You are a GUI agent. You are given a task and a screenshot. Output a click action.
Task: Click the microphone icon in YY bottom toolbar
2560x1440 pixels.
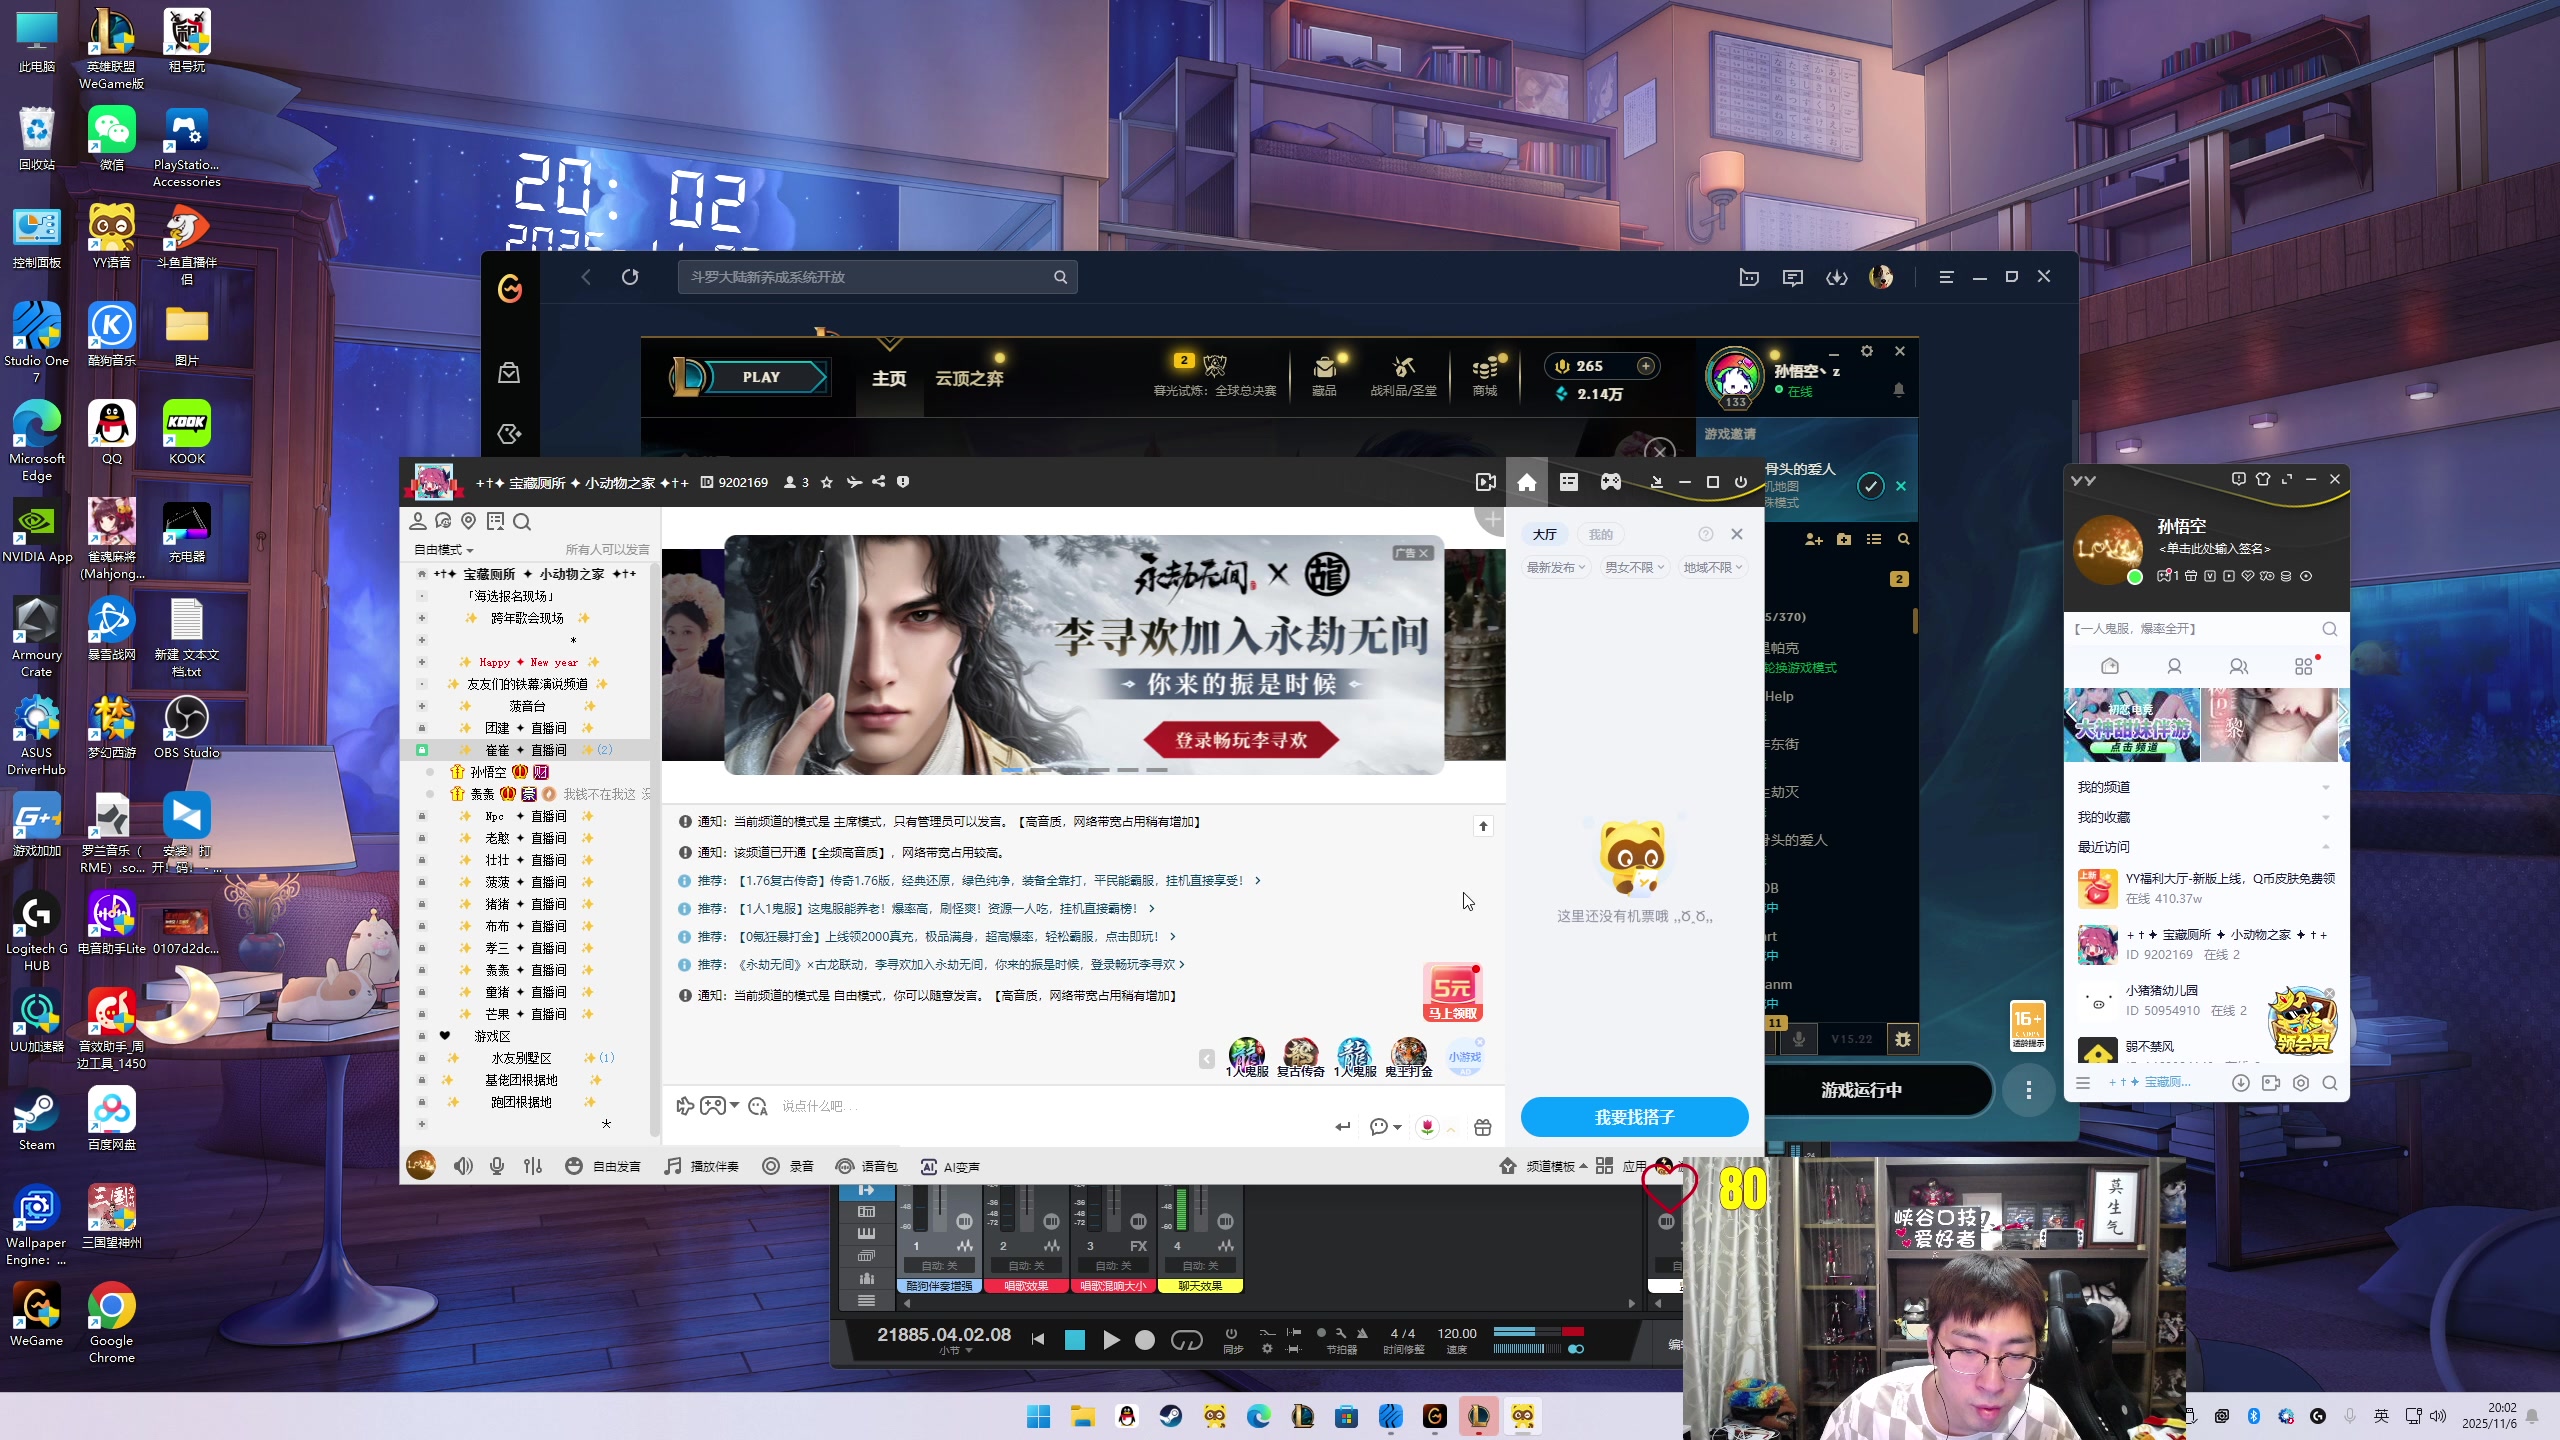(x=497, y=1166)
